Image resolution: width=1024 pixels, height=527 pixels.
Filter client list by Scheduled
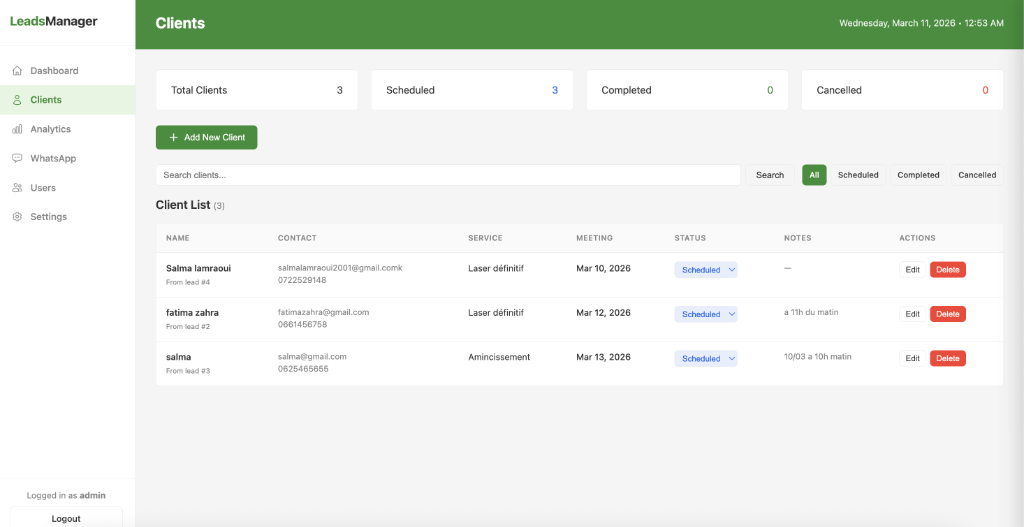pos(858,175)
